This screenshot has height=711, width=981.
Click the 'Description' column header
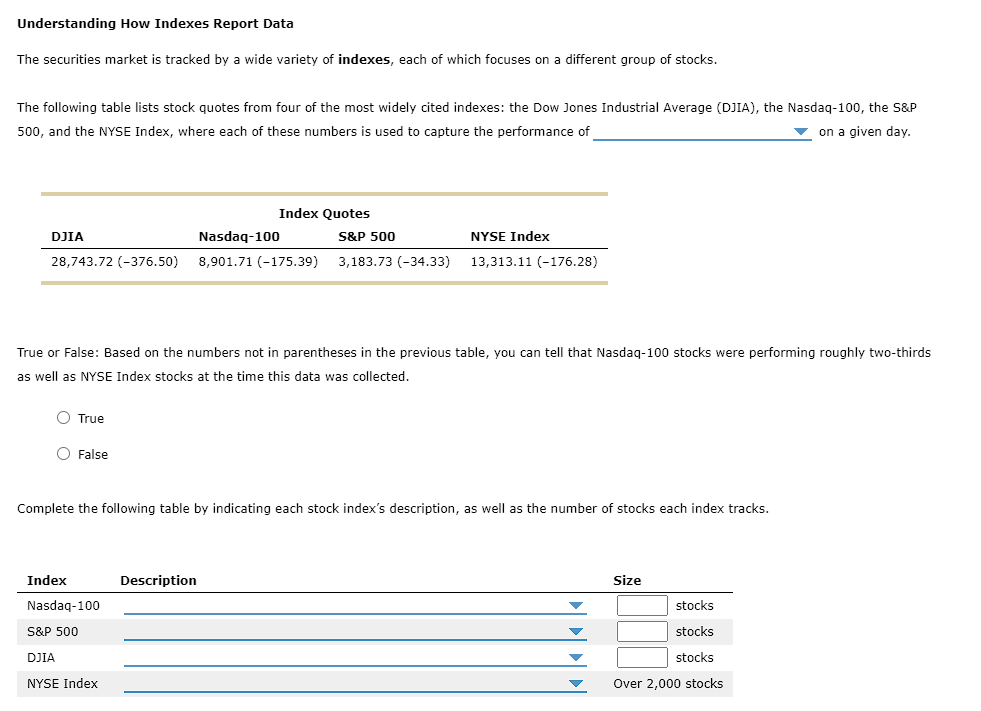[158, 580]
